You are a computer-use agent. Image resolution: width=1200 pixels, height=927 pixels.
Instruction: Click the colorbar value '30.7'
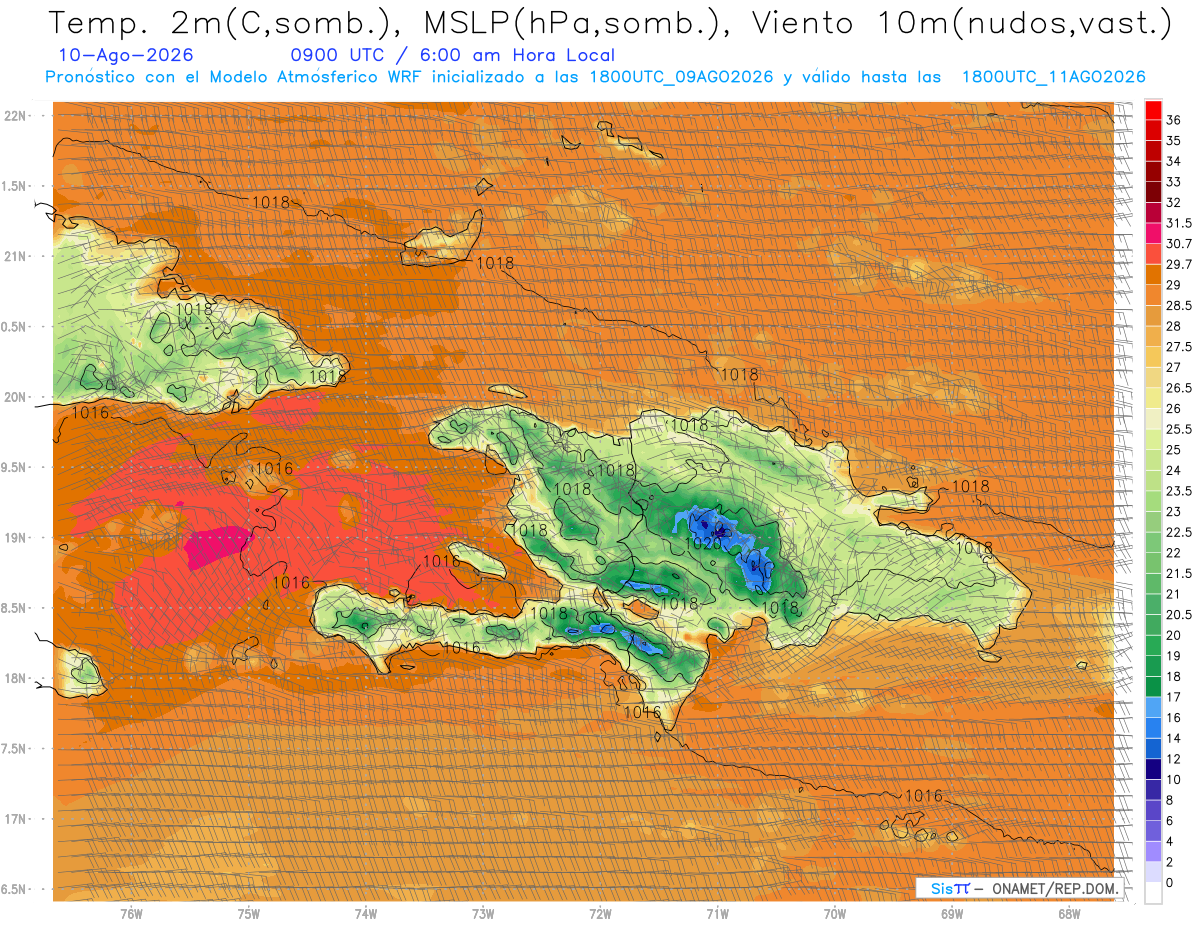point(1179,243)
